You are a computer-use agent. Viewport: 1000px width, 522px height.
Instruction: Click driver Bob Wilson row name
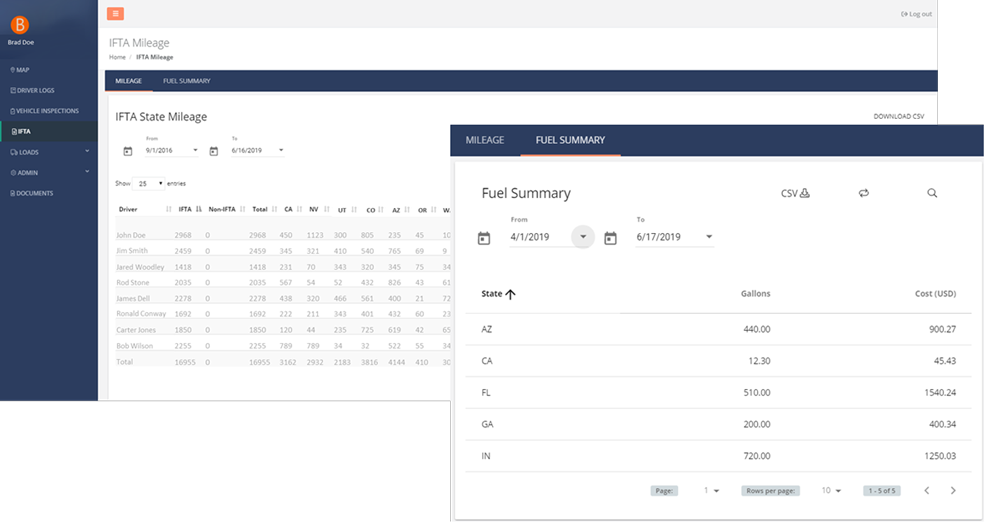point(135,346)
